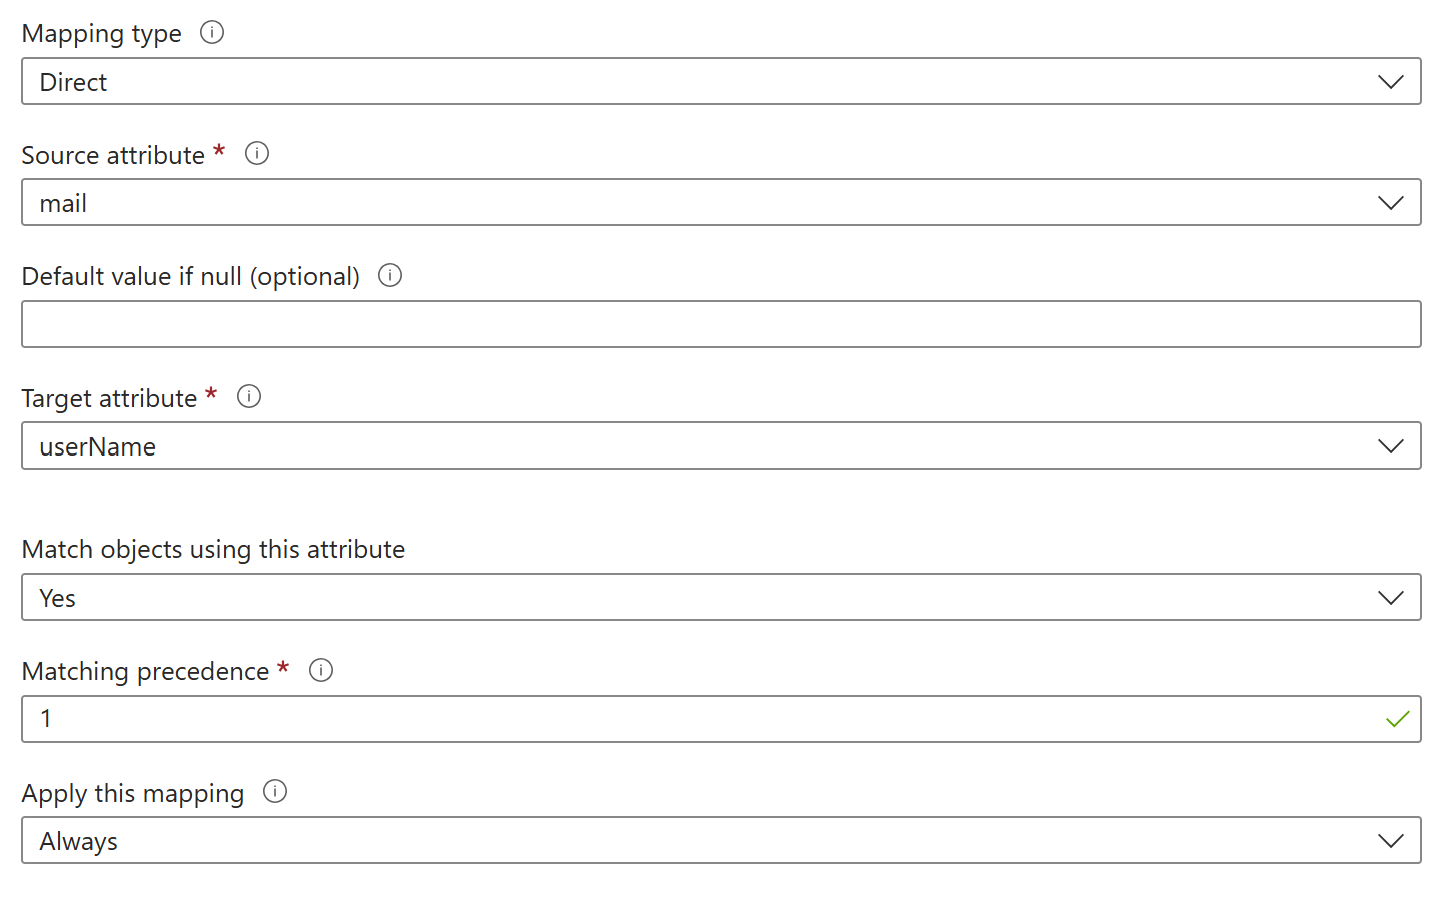Click the Source attribute info icon
The width and height of the screenshot is (1452, 904).
click(x=257, y=153)
